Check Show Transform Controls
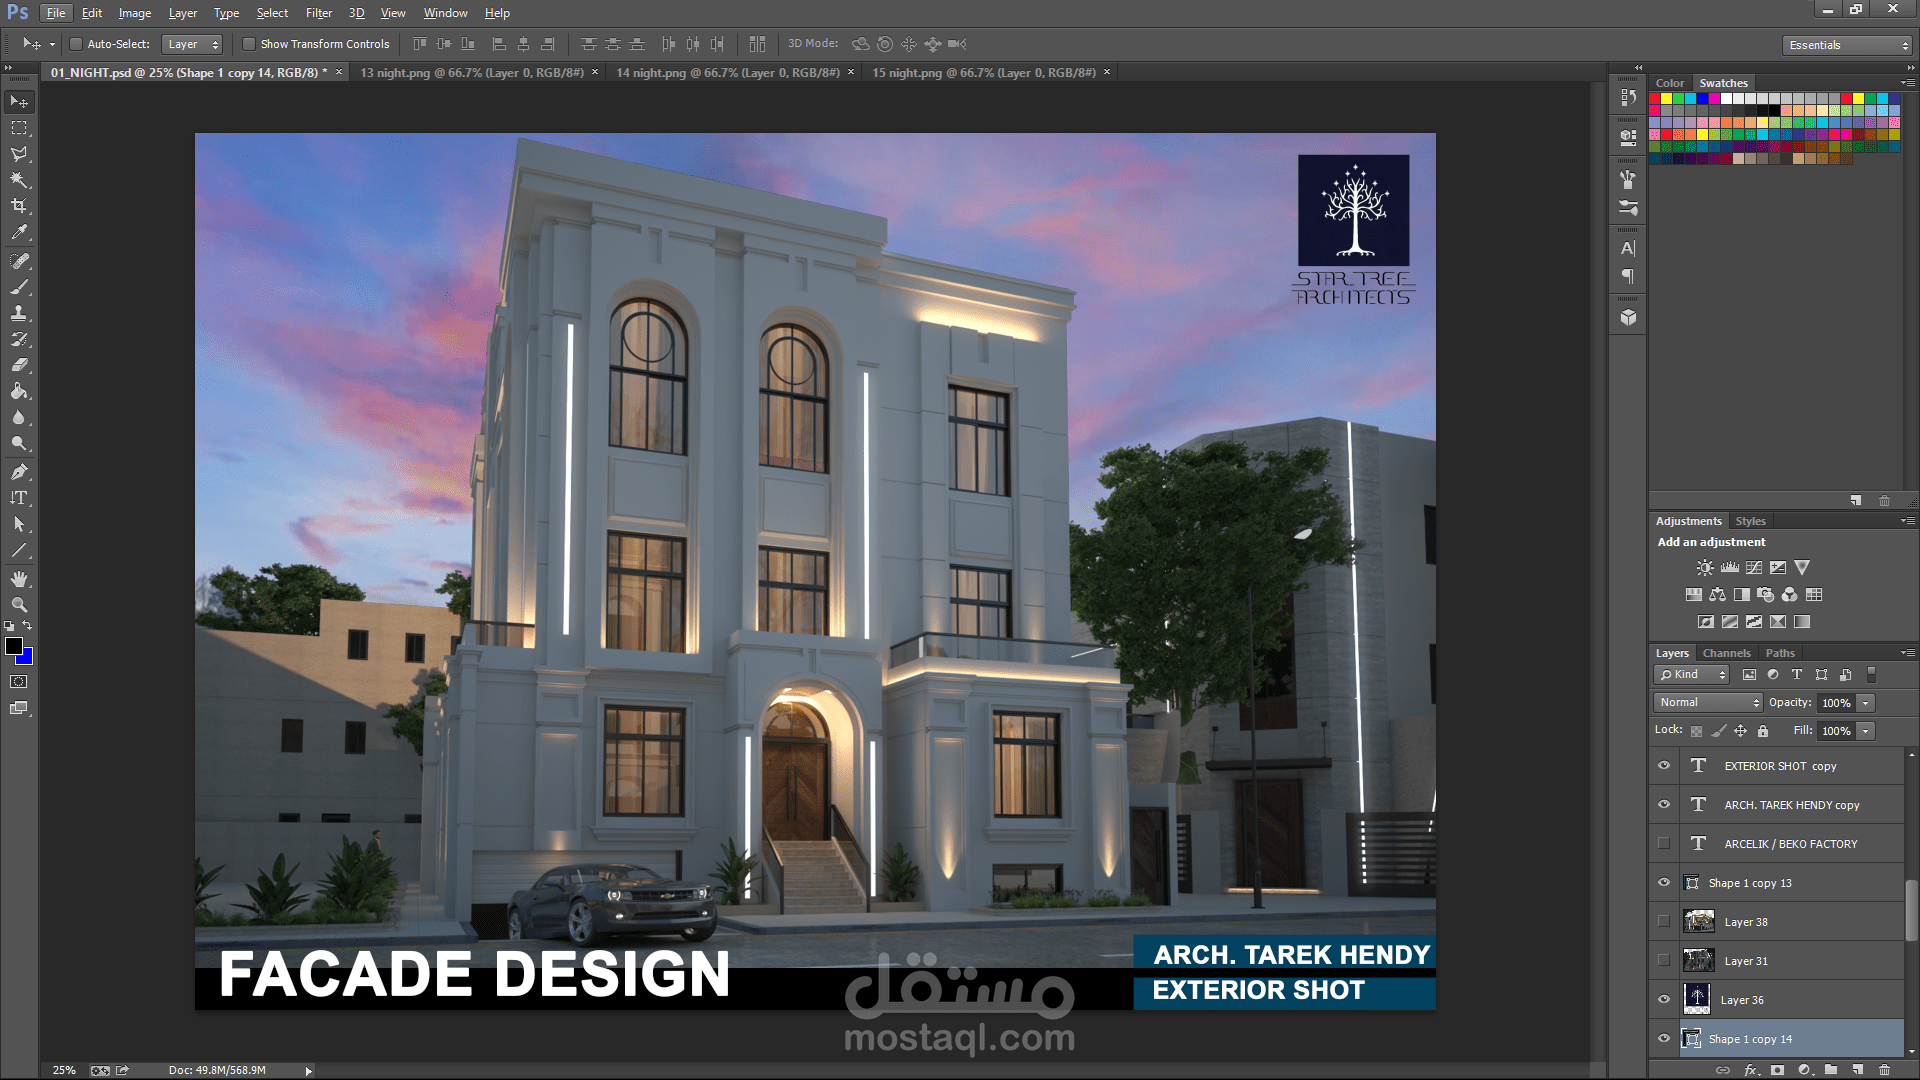The image size is (1920, 1080). pos(249,44)
